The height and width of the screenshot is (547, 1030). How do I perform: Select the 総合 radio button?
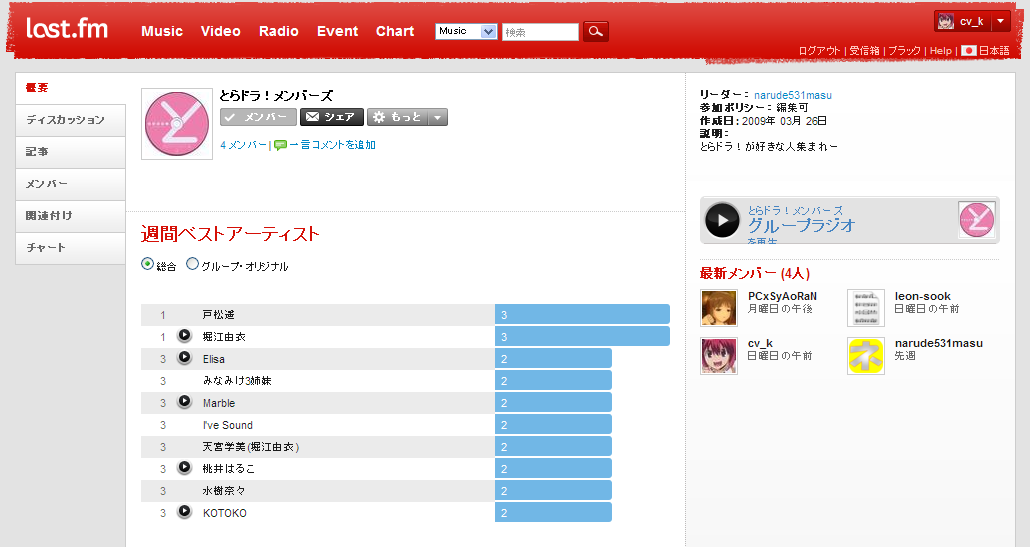pyautogui.click(x=147, y=264)
